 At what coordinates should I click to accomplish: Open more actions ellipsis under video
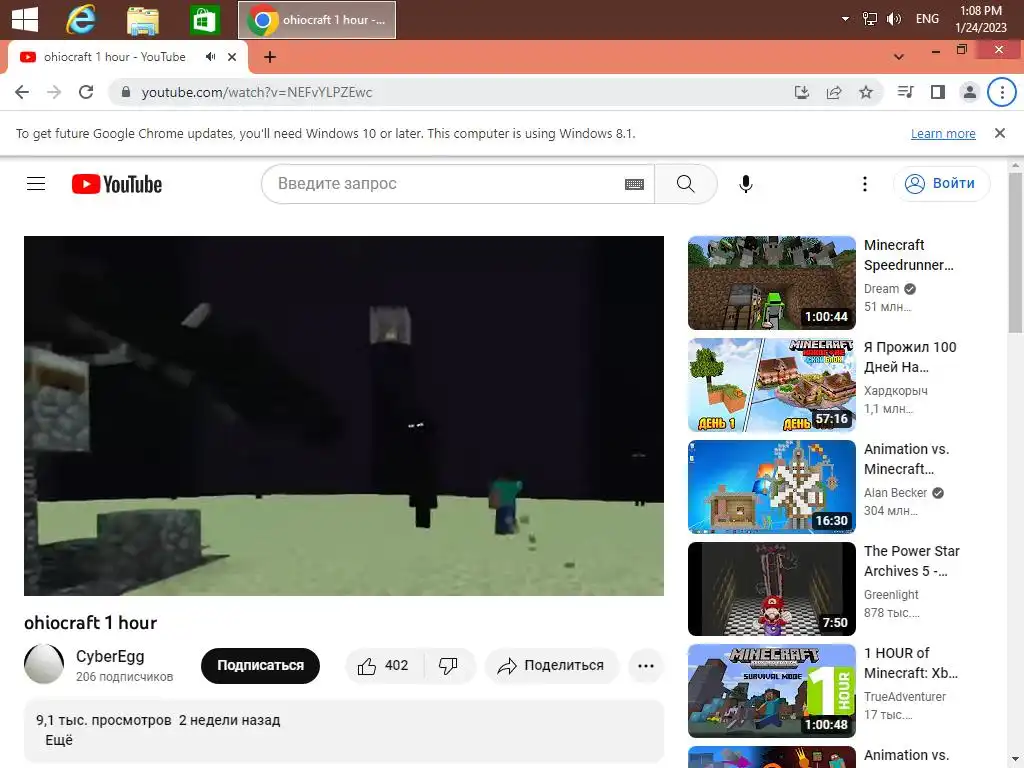(x=646, y=665)
